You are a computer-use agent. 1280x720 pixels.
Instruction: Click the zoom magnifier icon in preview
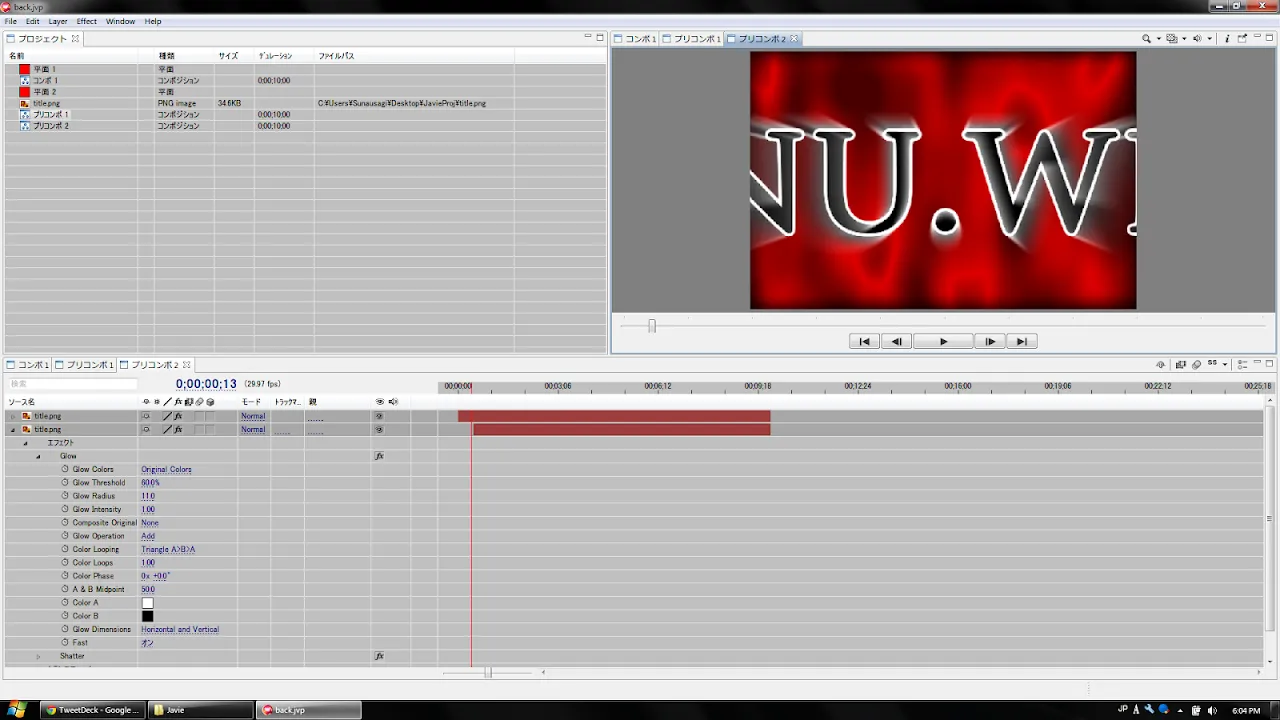1147,39
